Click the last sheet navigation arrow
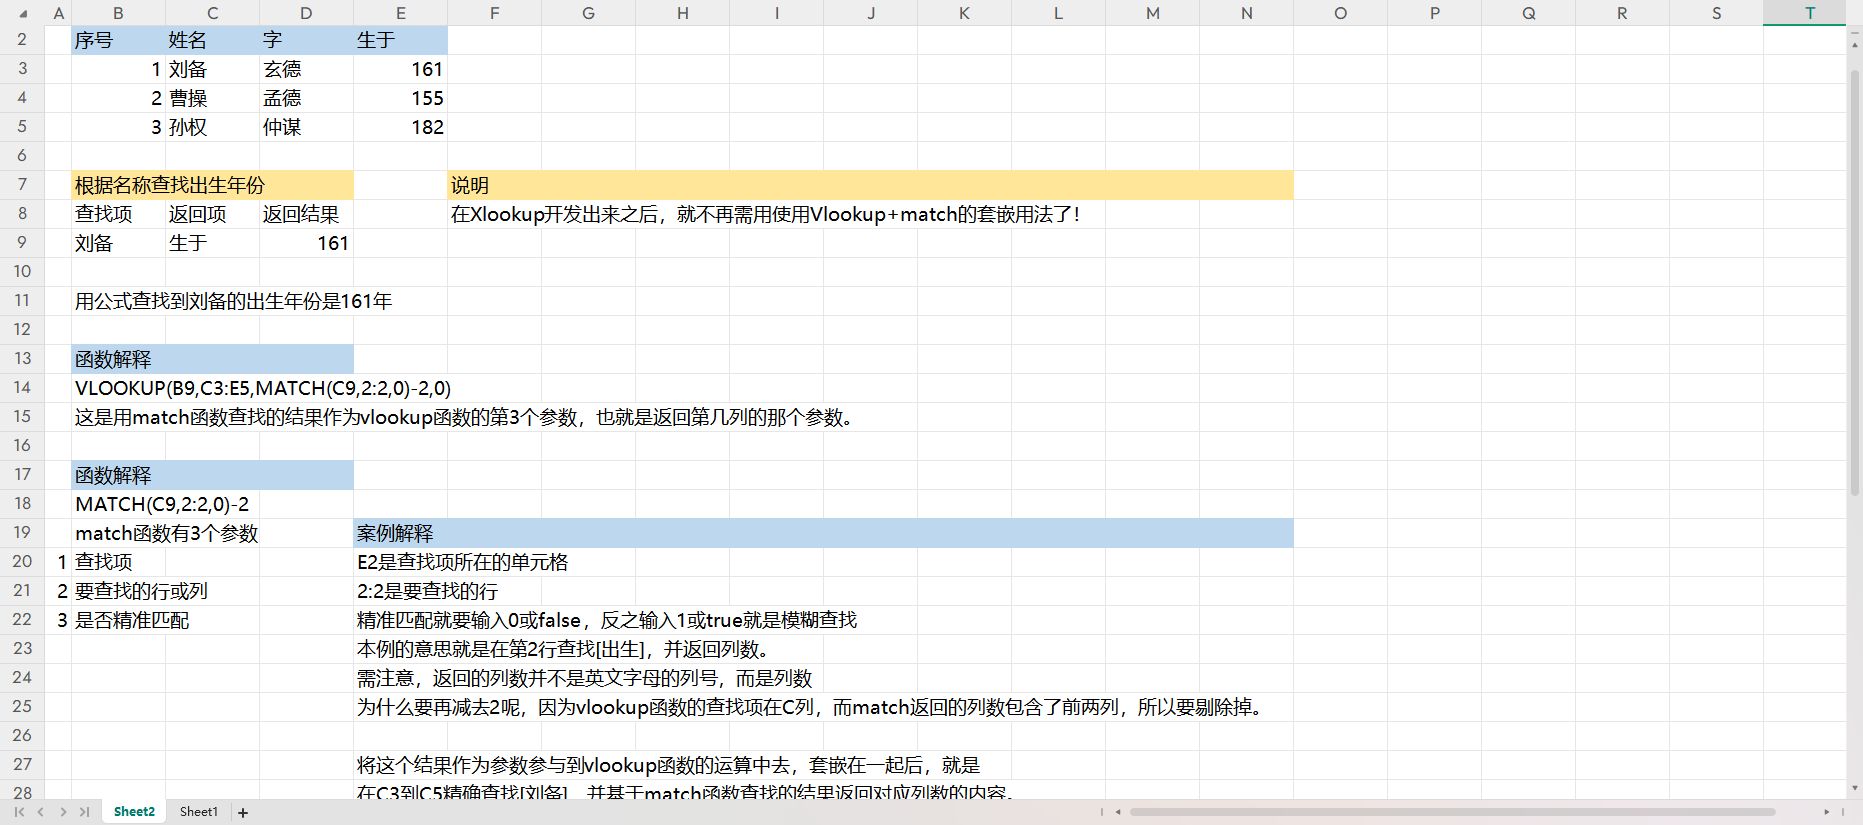 click(x=84, y=812)
